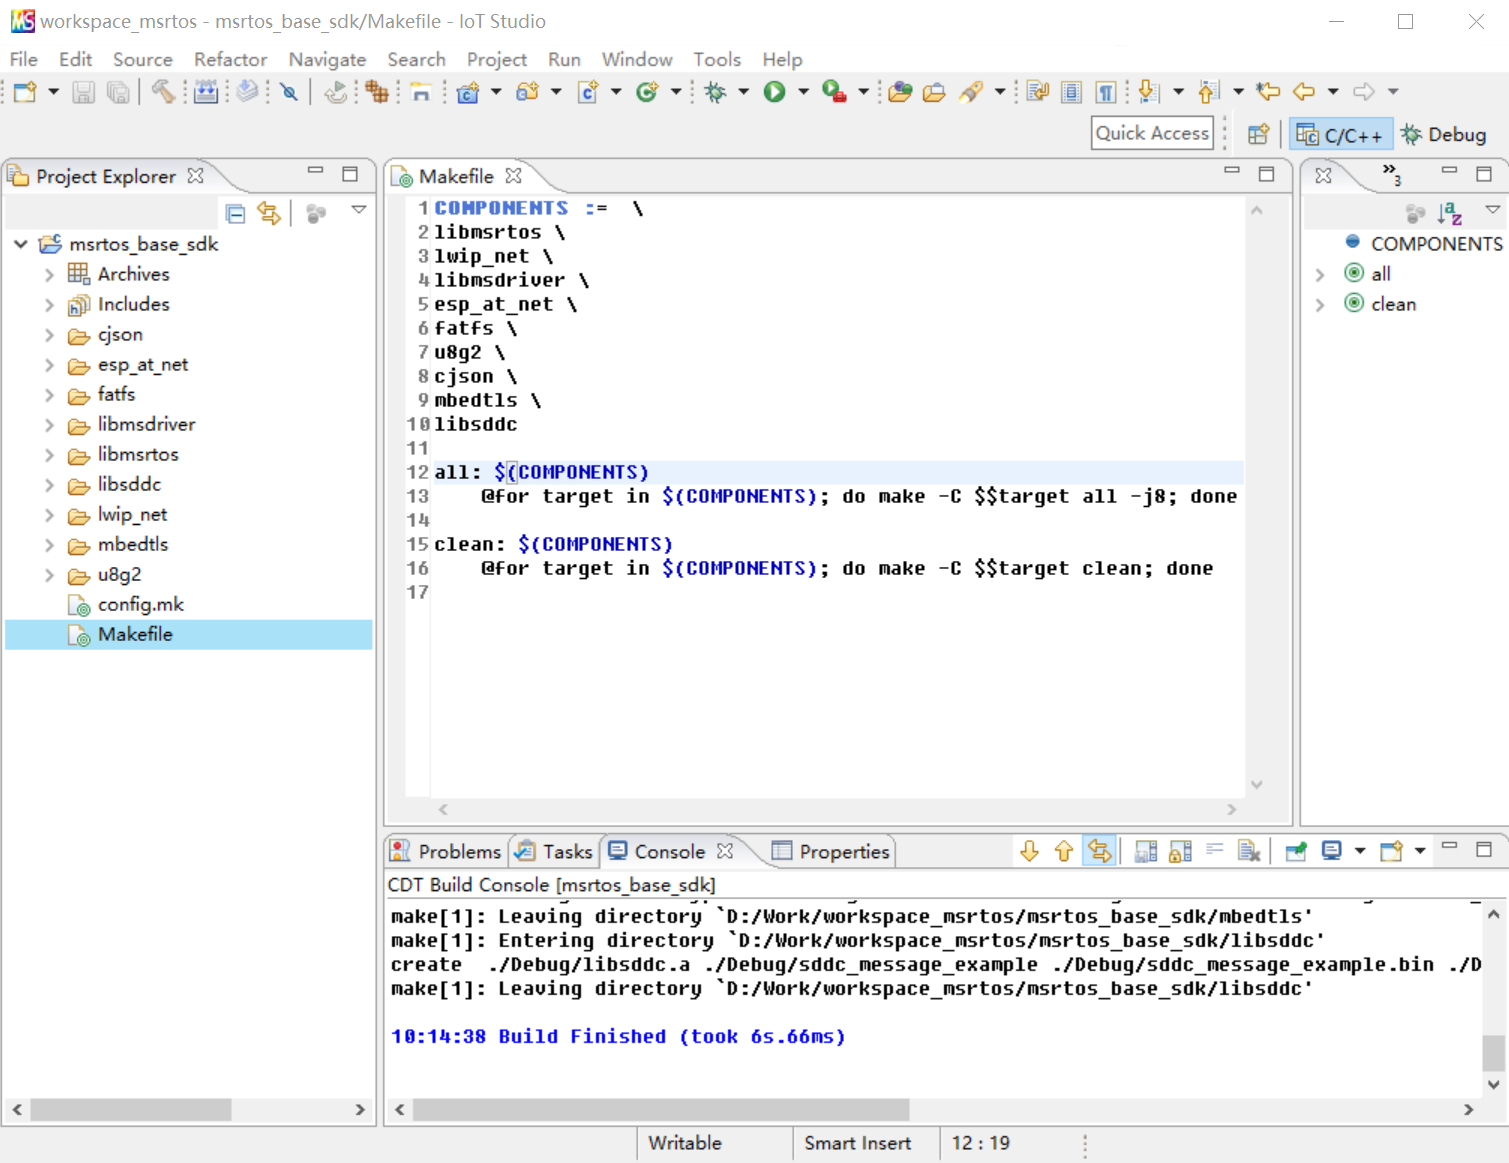Switch to the Problems tab

coord(447,851)
